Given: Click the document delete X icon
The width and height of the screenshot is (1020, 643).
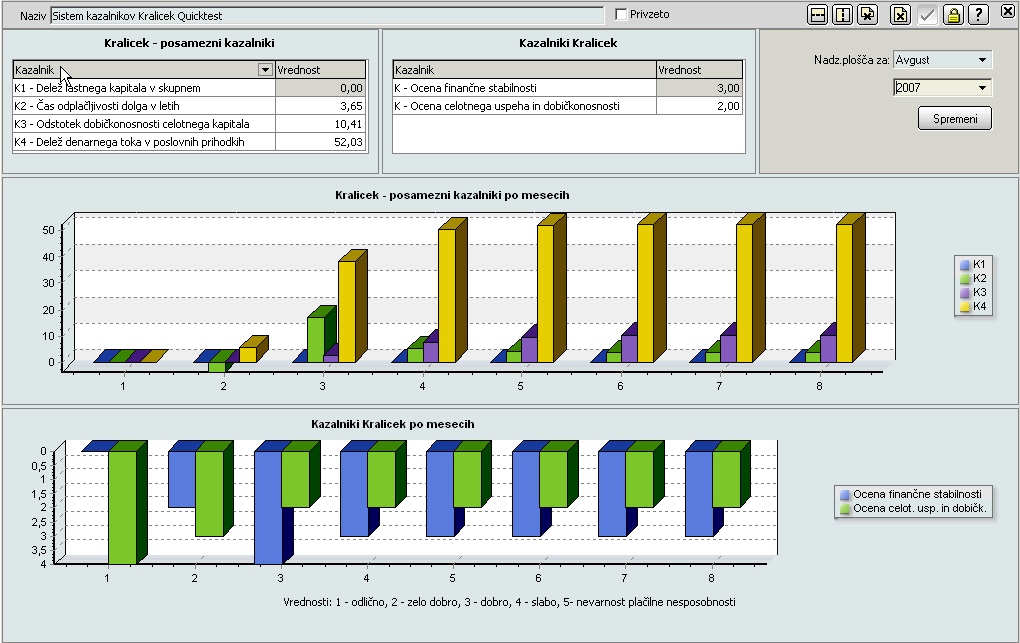Looking at the screenshot, I should 901,15.
